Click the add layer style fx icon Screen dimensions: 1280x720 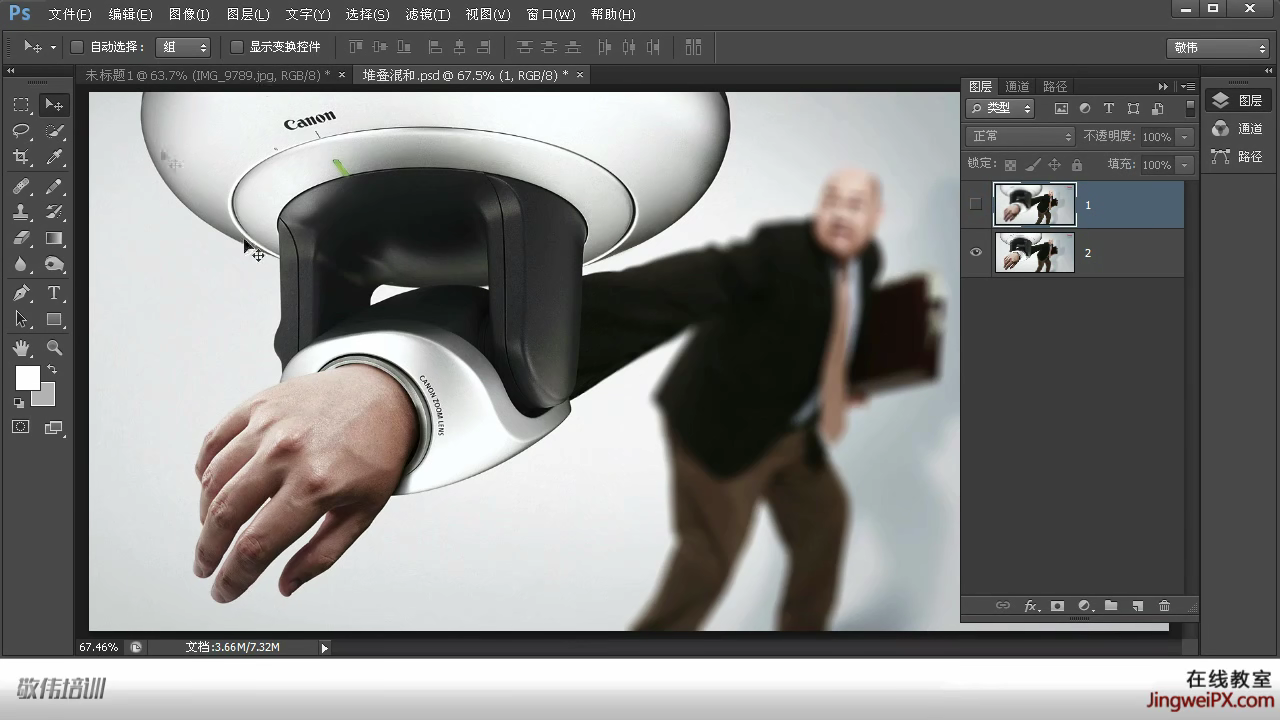[1031, 606]
